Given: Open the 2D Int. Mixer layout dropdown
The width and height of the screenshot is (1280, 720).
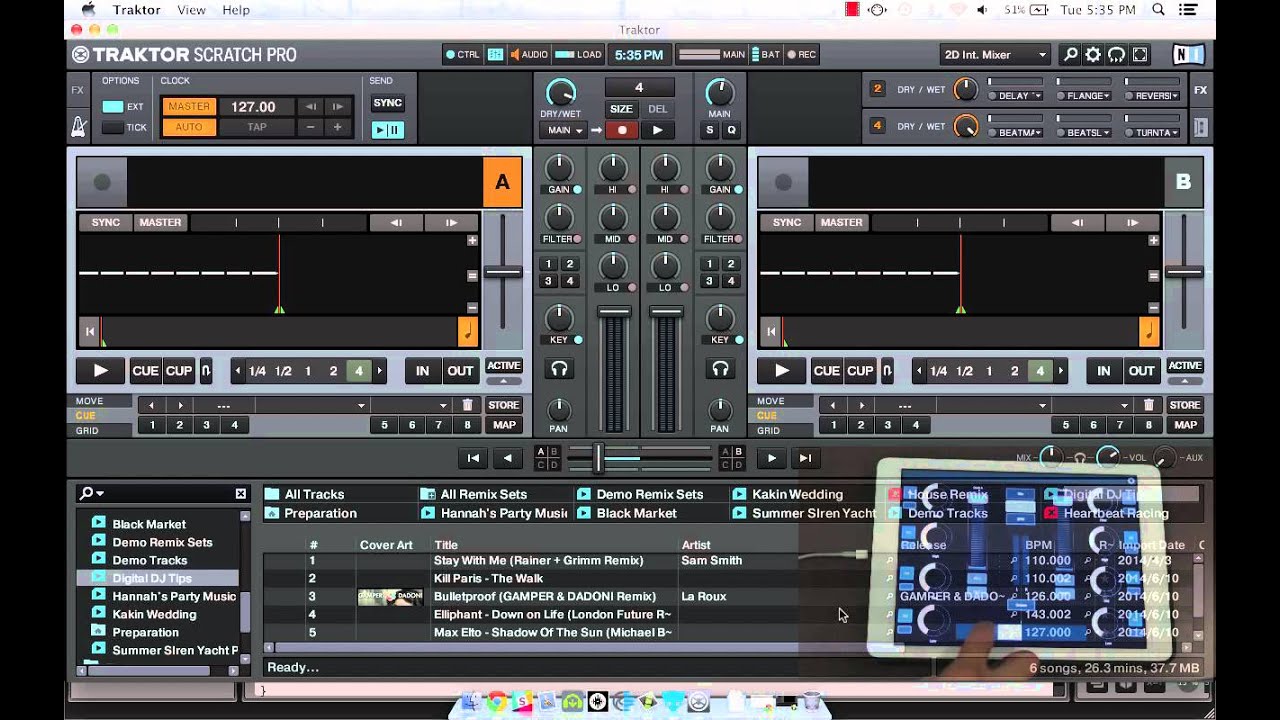Looking at the screenshot, I should [x=995, y=55].
